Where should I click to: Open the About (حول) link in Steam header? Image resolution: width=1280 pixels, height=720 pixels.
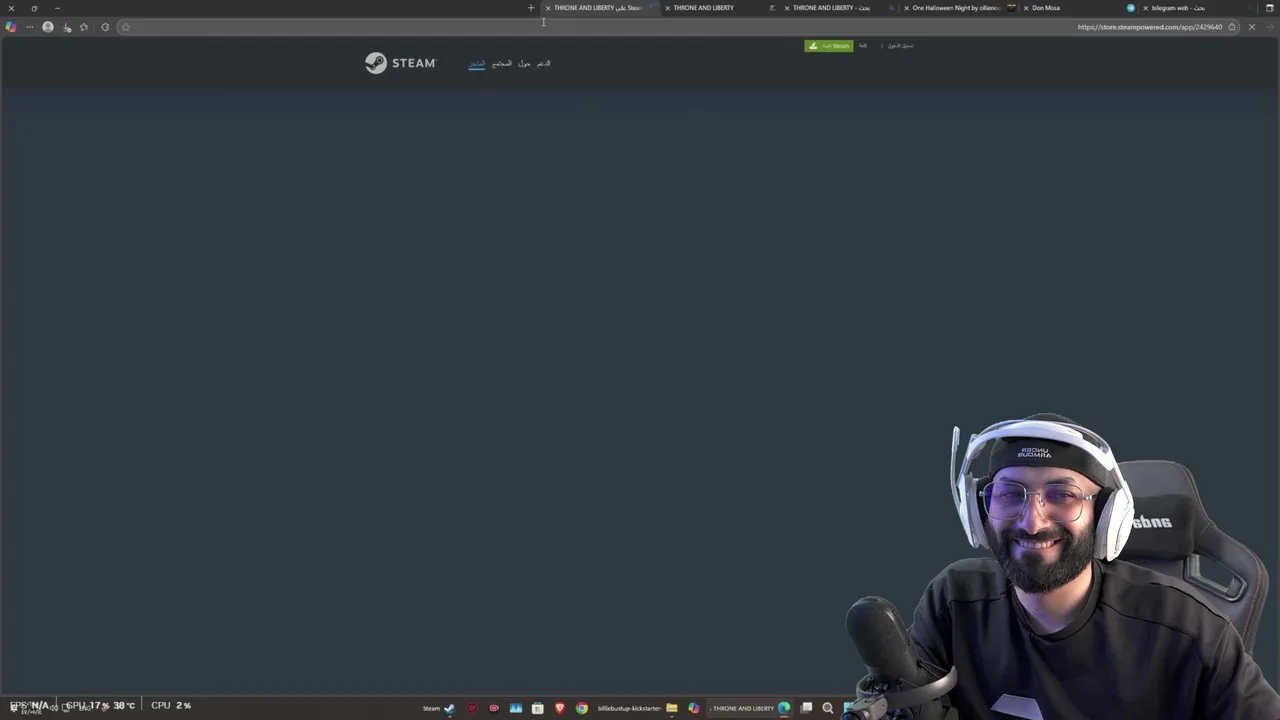pos(524,63)
